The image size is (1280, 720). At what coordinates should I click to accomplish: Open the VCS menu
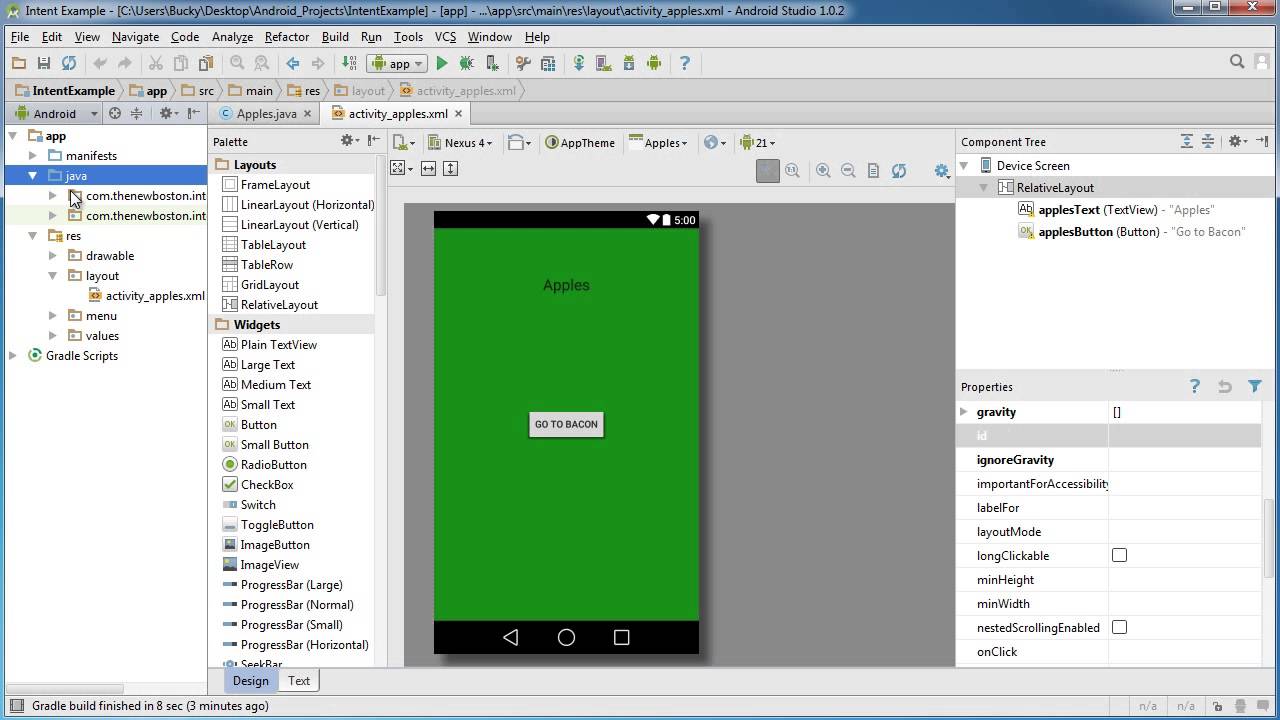(x=445, y=37)
